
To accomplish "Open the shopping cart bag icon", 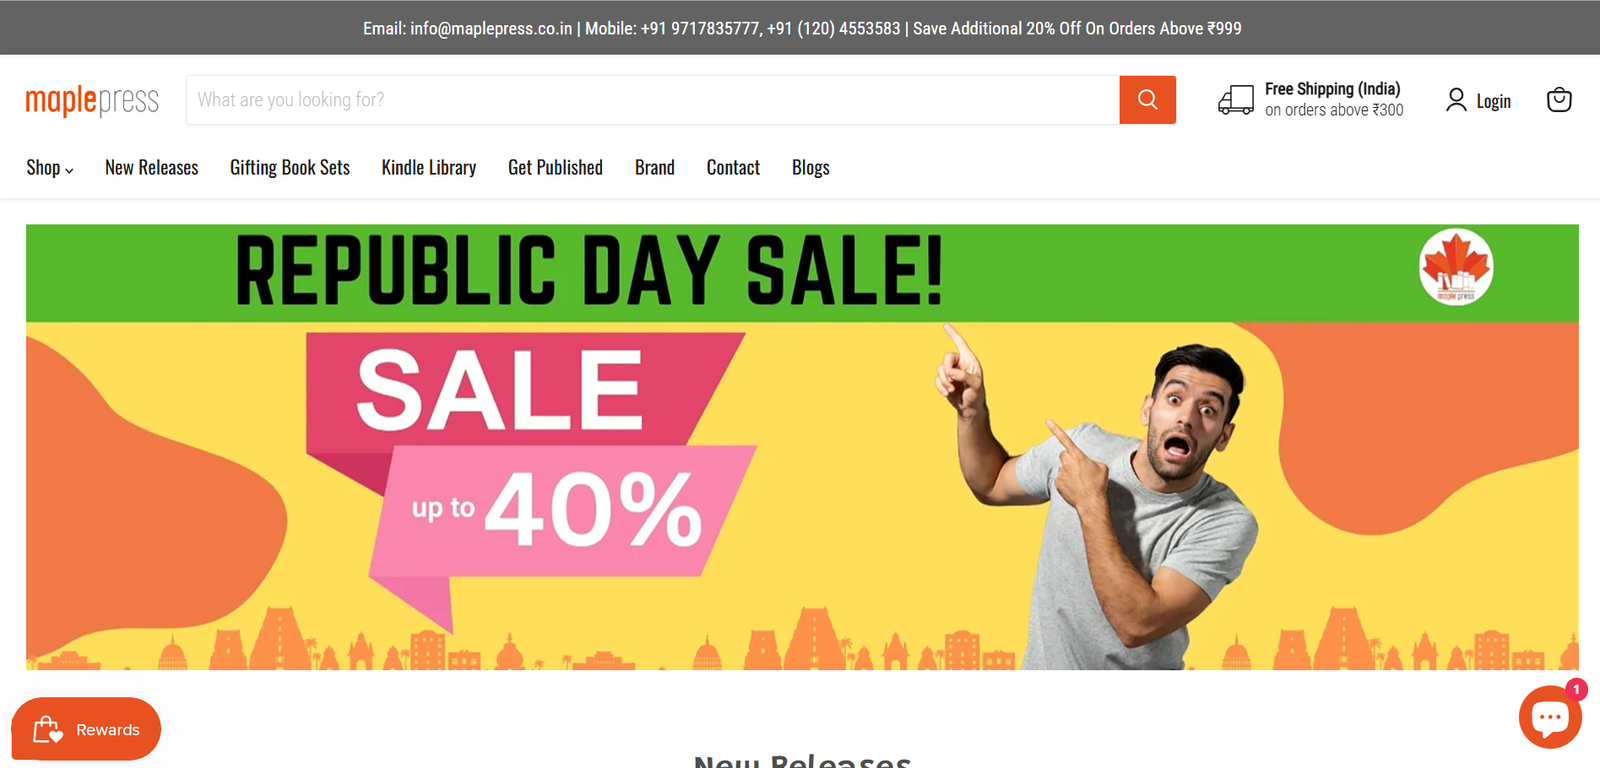I will pyautogui.click(x=1559, y=100).
